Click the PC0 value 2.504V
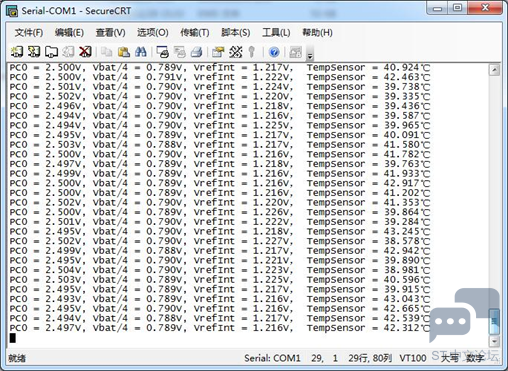 coord(64,270)
